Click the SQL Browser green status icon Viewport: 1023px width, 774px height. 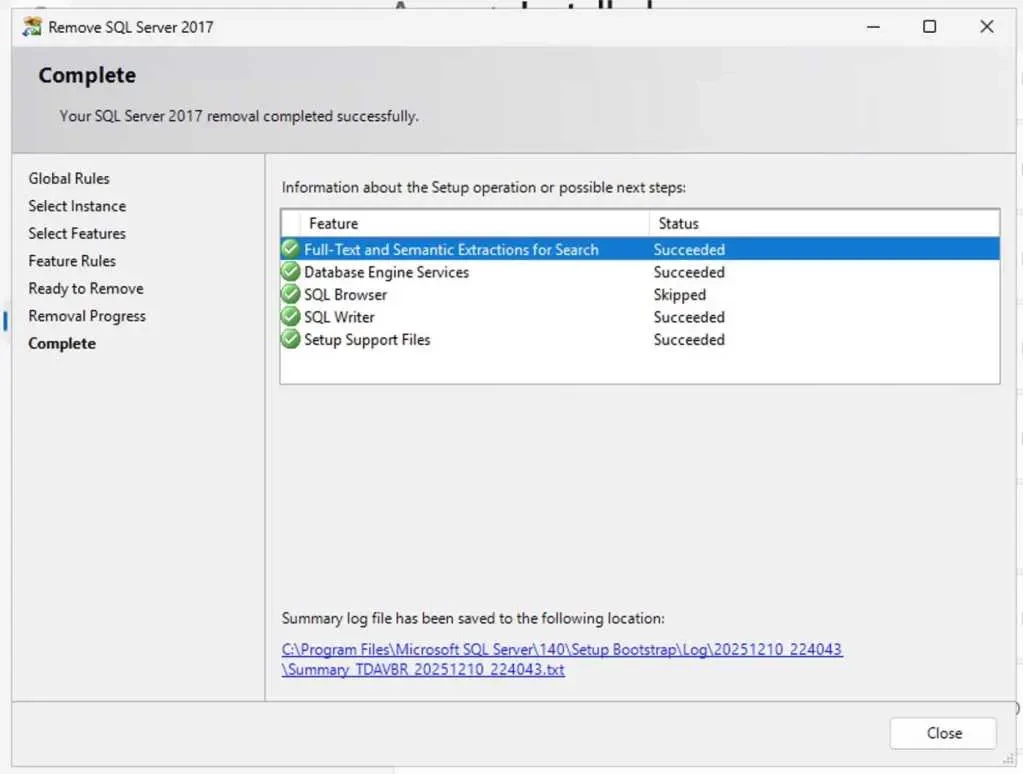(x=291, y=294)
